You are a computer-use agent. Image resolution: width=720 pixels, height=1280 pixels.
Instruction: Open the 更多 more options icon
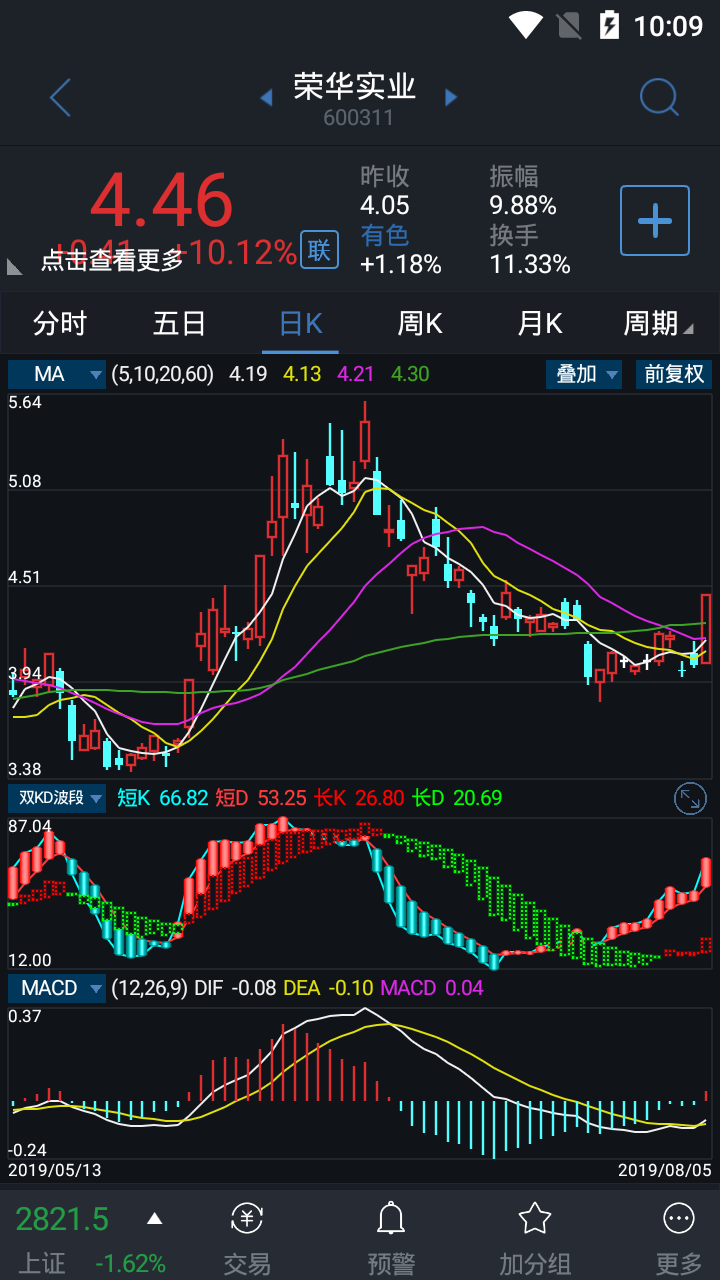(x=679, y=1218)
